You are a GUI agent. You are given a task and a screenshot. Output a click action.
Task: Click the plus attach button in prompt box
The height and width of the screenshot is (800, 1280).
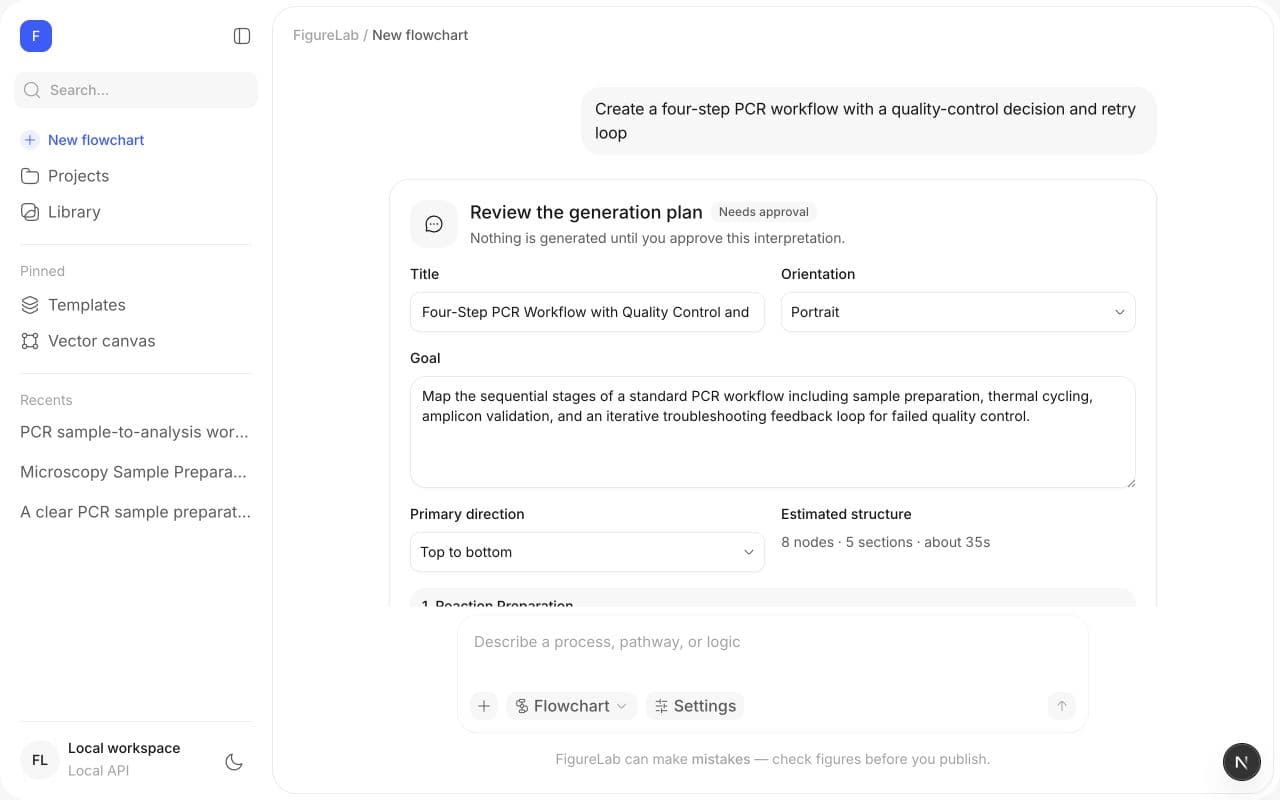click(484, 706)
